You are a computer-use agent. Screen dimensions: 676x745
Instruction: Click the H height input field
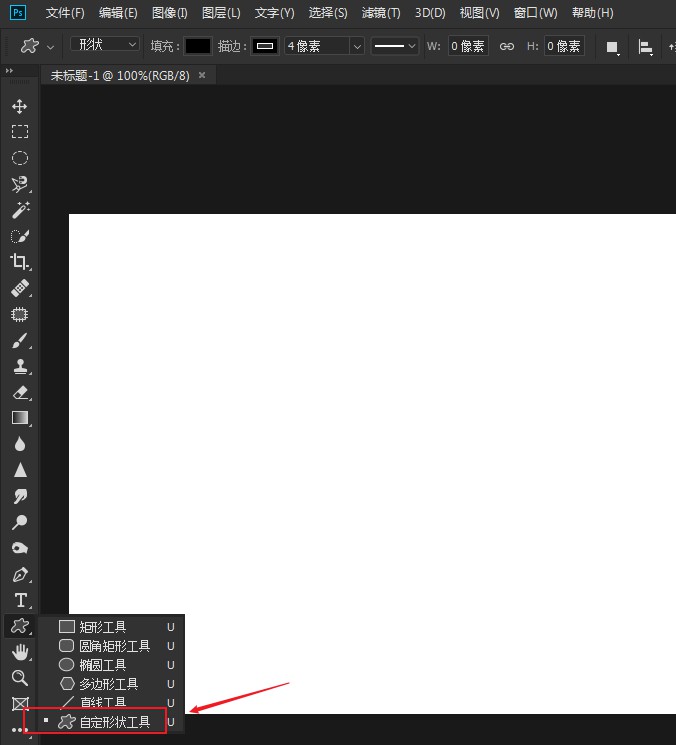click(x=564, y=46)
